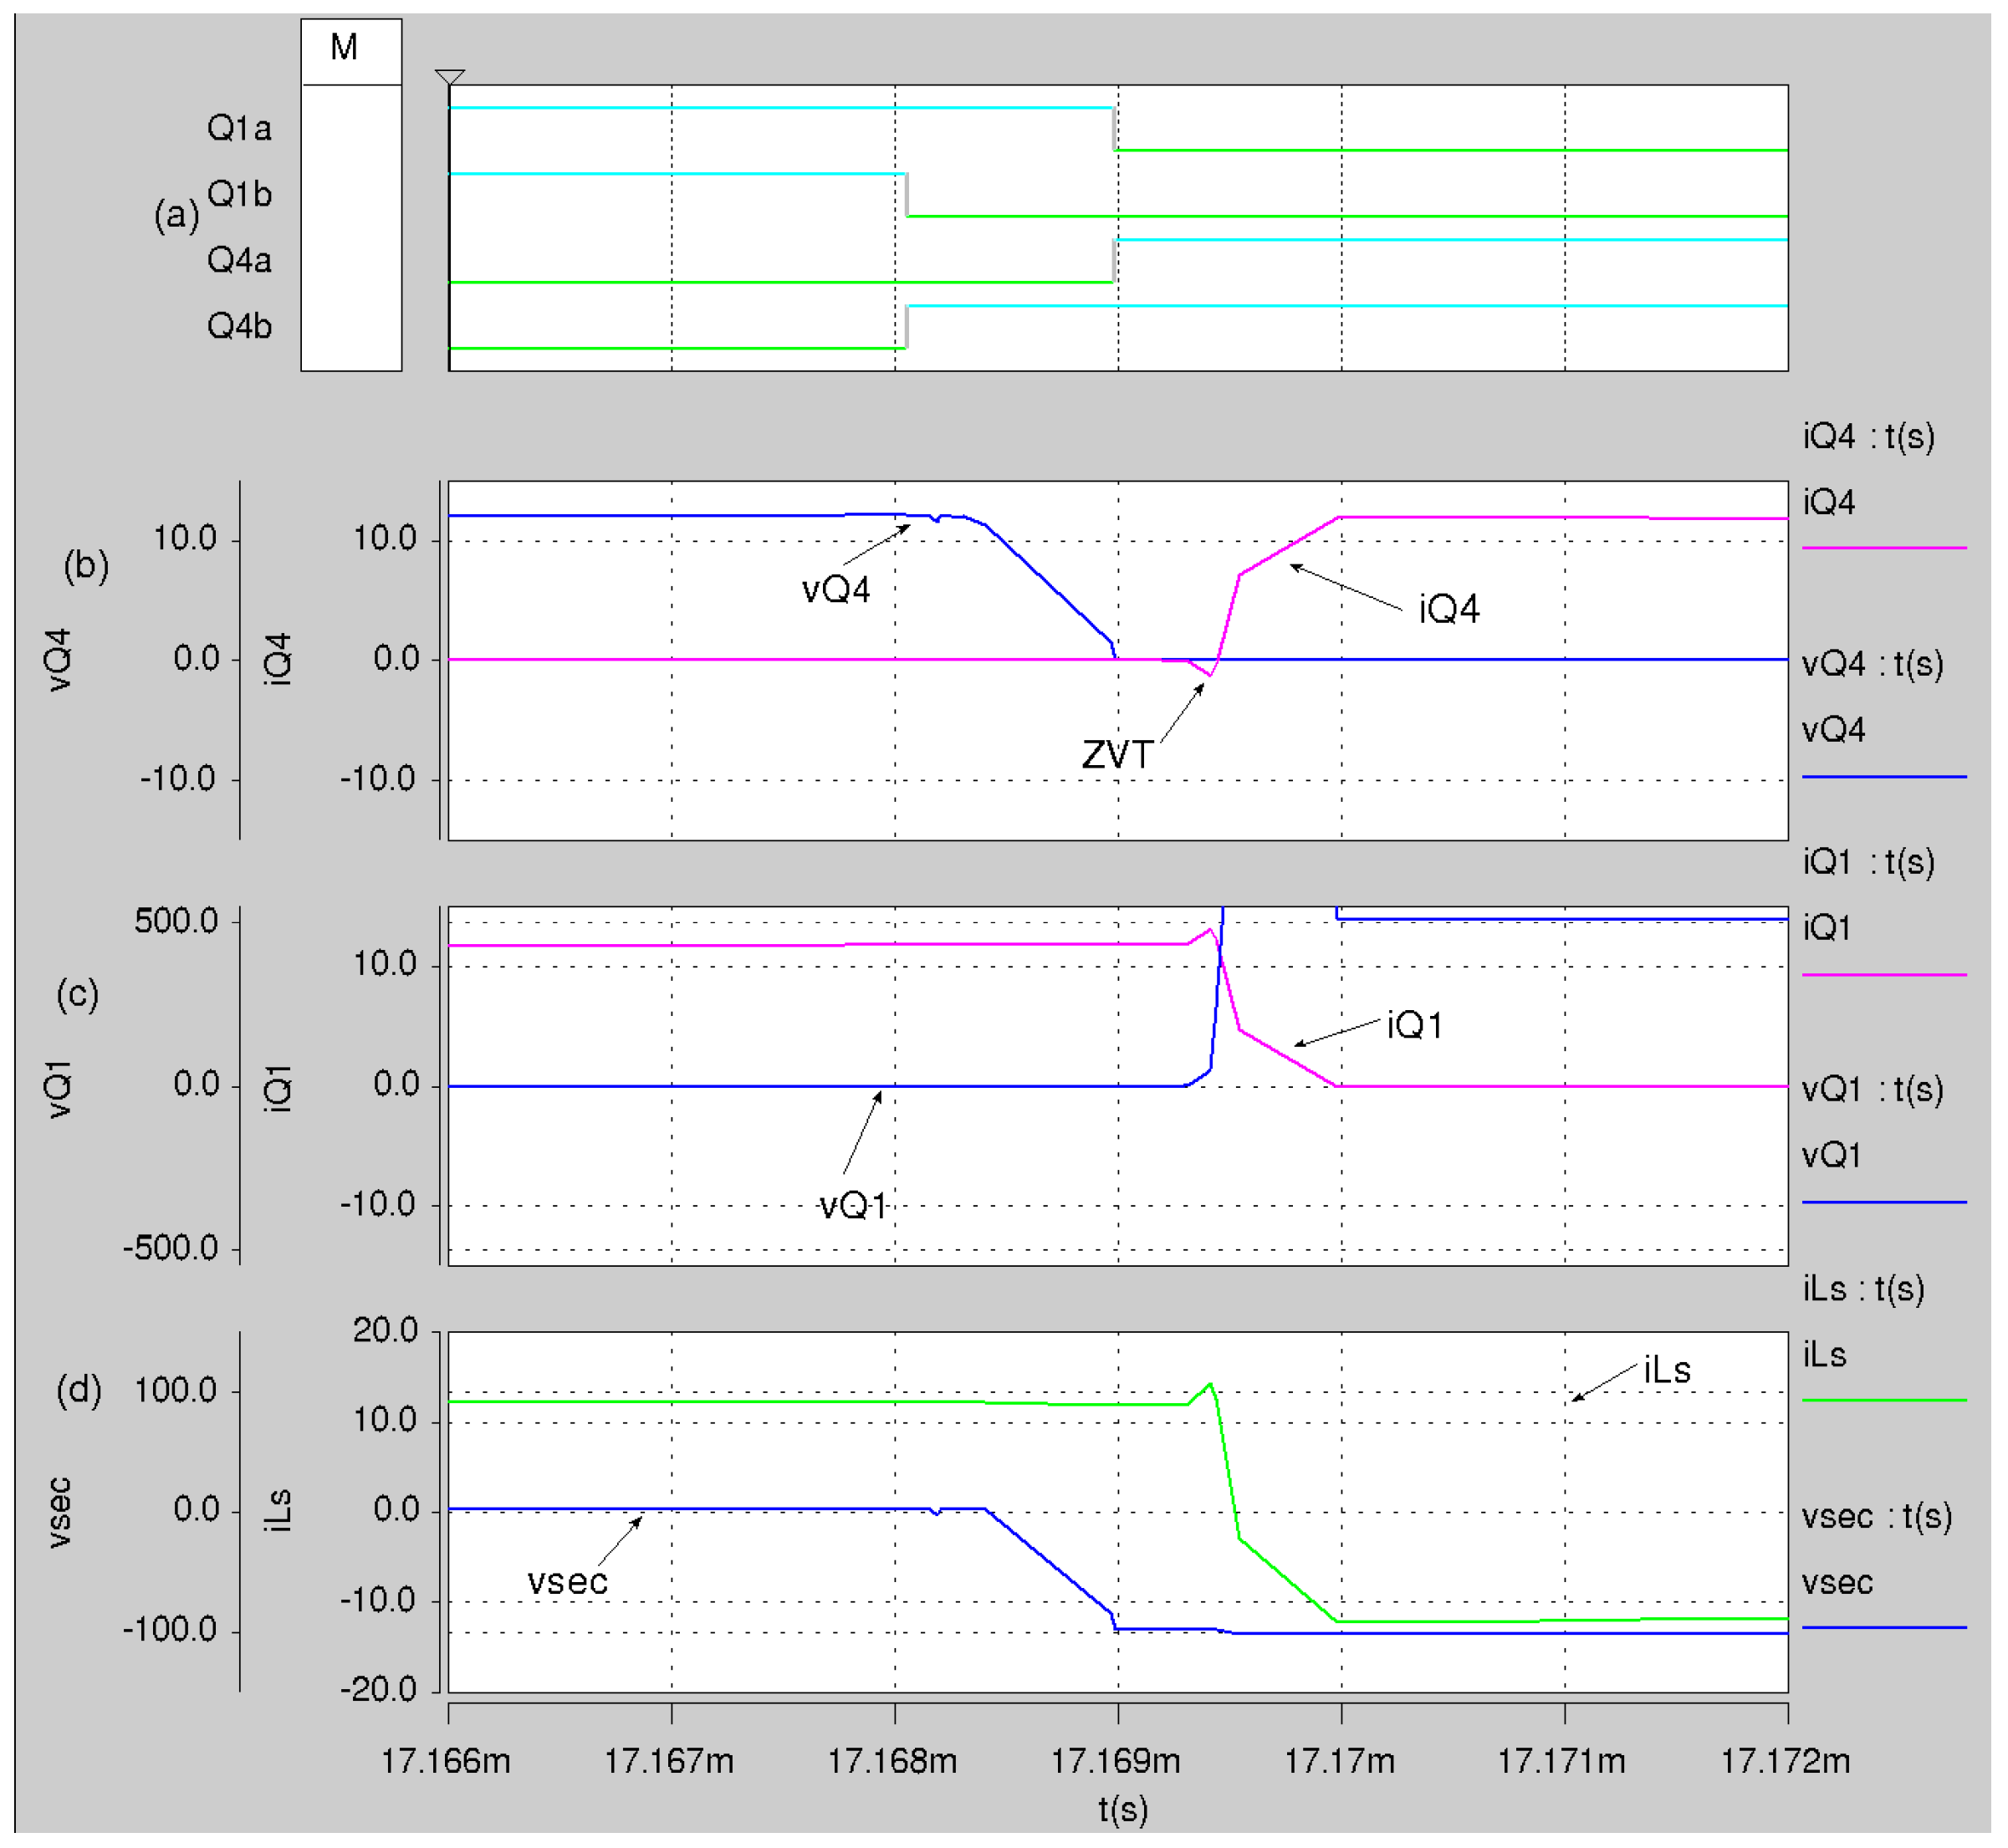Select the Q1b digital signal label

(239, 194)
